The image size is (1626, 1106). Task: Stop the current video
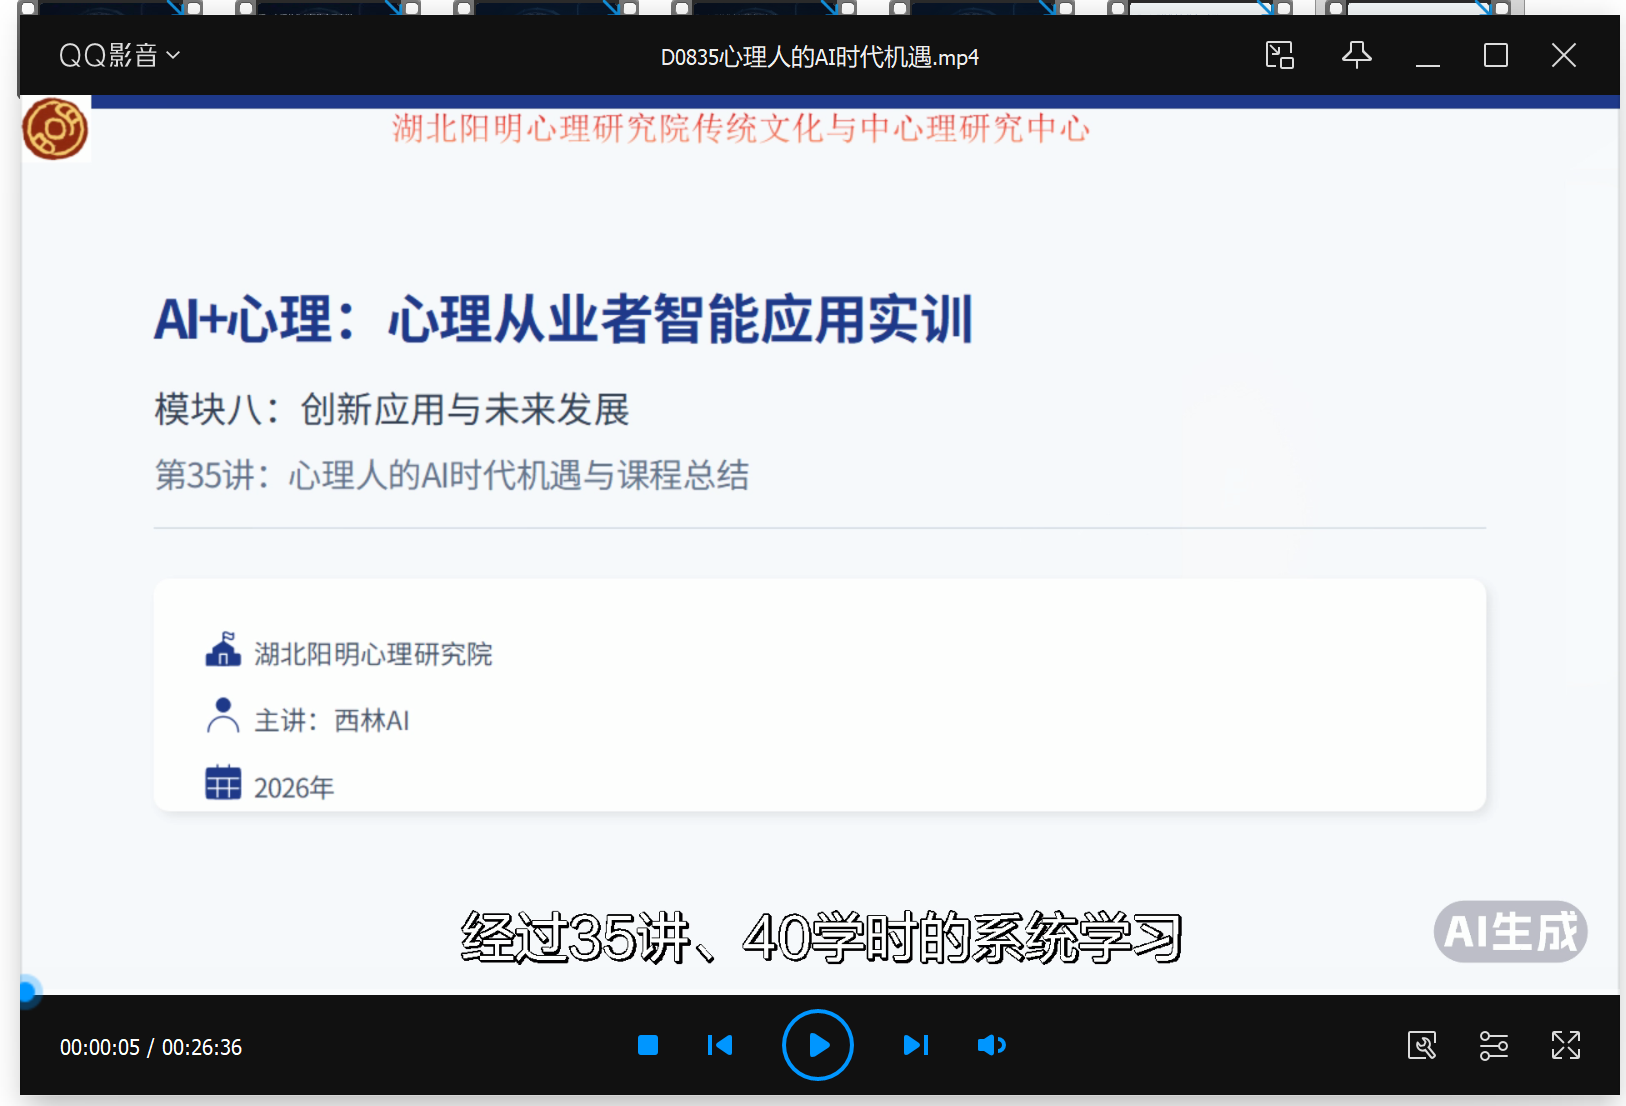coord(648,1045)
